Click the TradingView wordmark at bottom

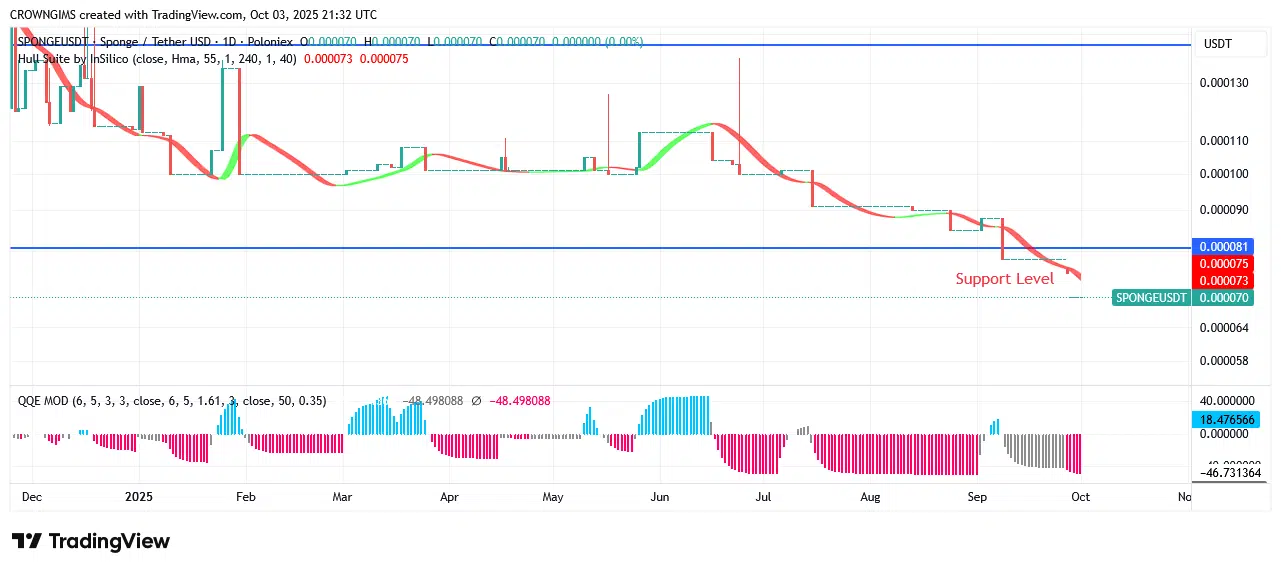[109, 541]
